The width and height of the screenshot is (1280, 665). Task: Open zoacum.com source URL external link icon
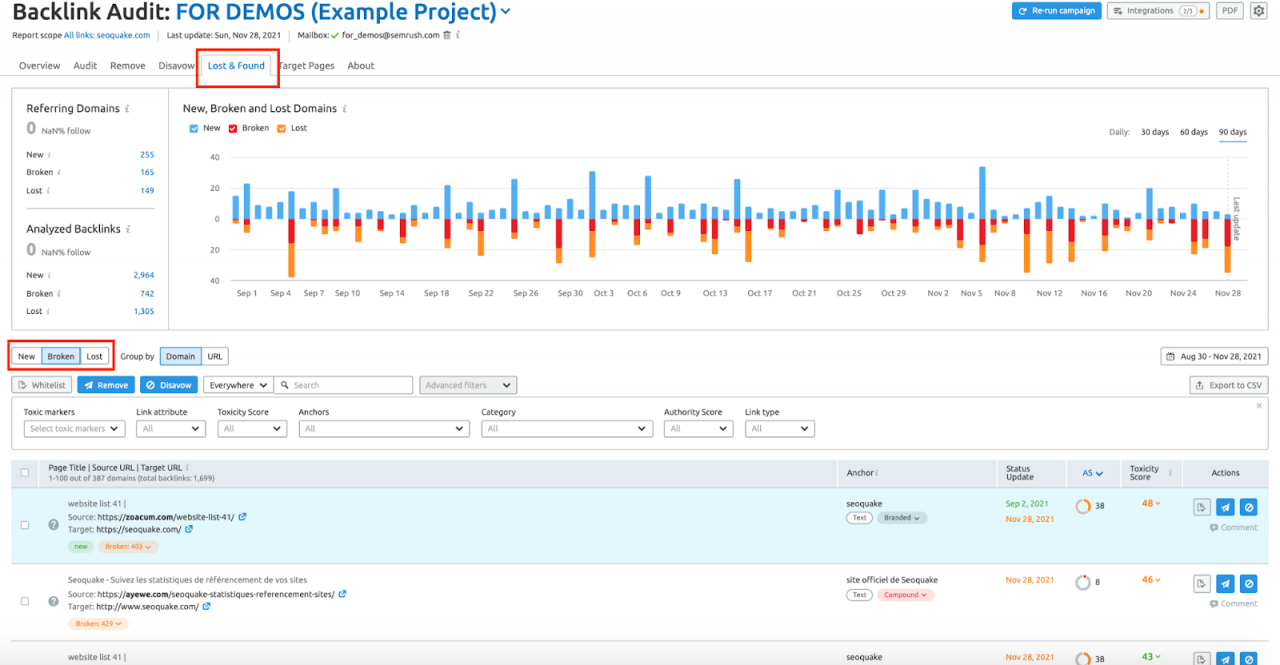(242, 517)
